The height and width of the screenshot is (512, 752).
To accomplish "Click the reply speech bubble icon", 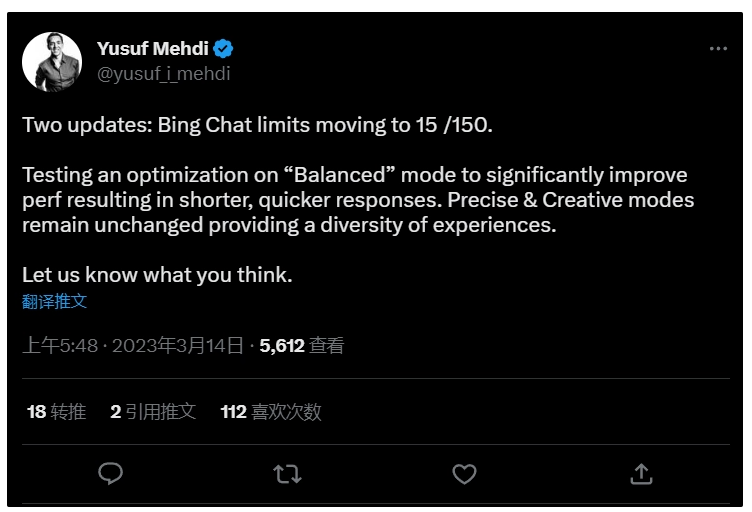I will [x=110, y=474].
